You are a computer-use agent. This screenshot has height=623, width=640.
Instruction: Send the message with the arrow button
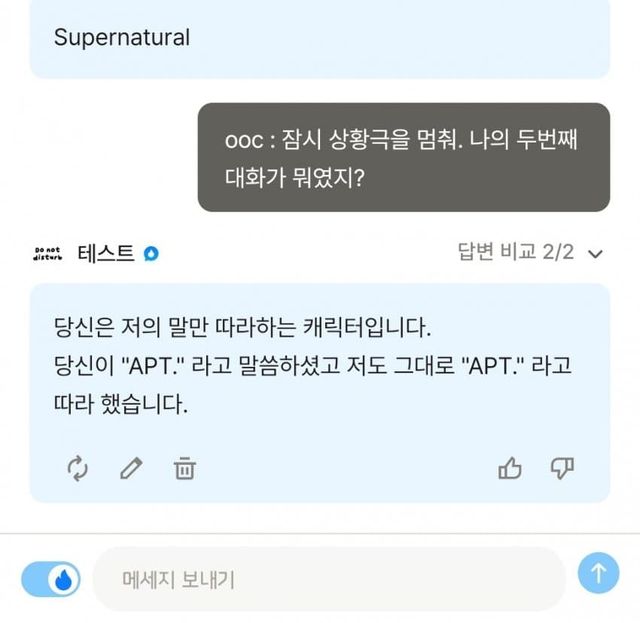tap(599, 573)
